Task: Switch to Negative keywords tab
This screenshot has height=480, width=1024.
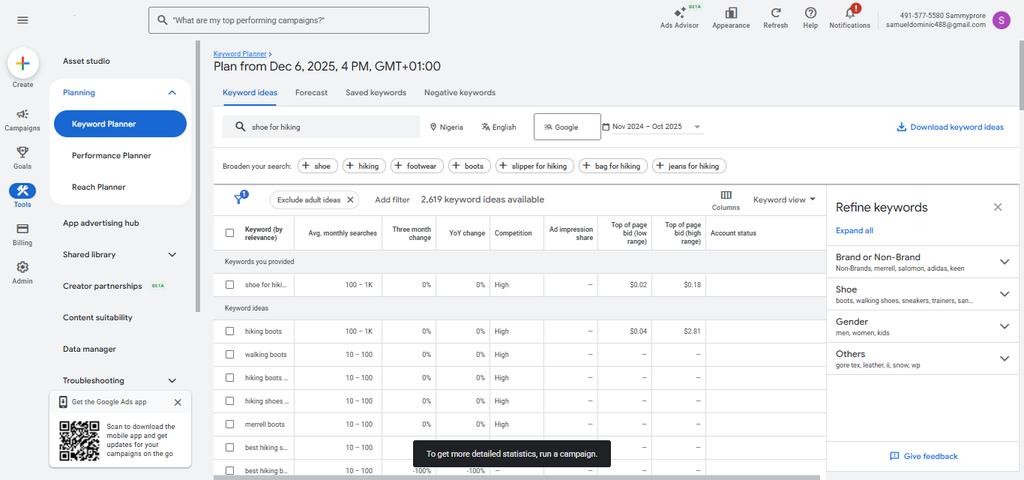Action: point(460,93)
